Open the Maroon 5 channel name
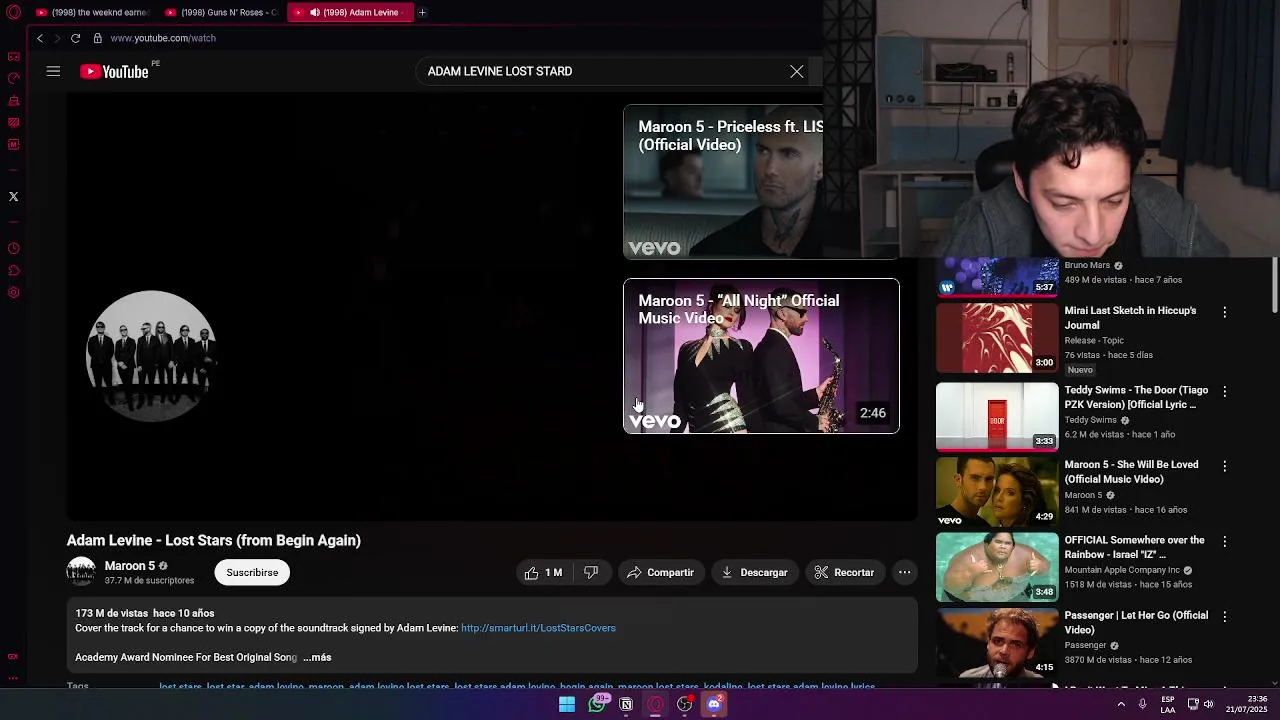The height and width of the screenshot is (720, 1280). tap(130, 566)
